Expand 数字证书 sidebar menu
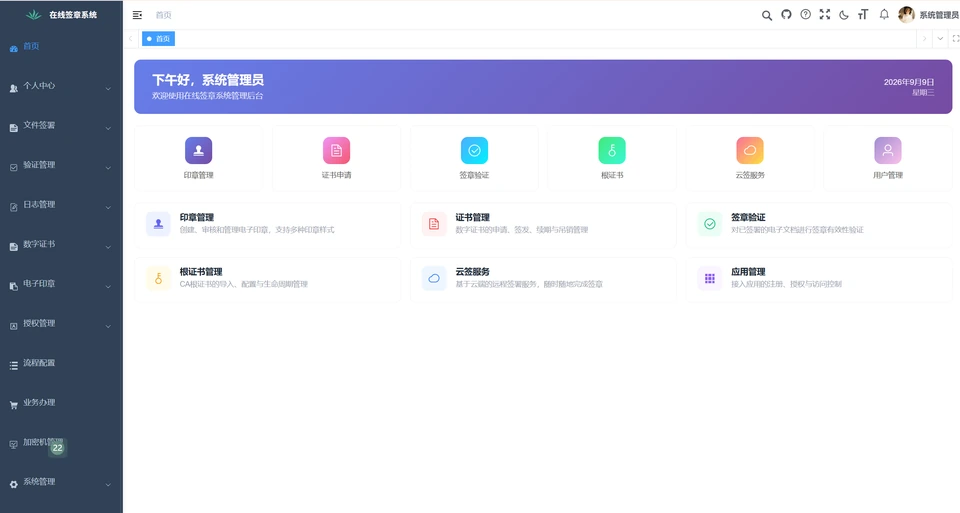This screenshot has width=960, height=513. [x=61, y=244]
